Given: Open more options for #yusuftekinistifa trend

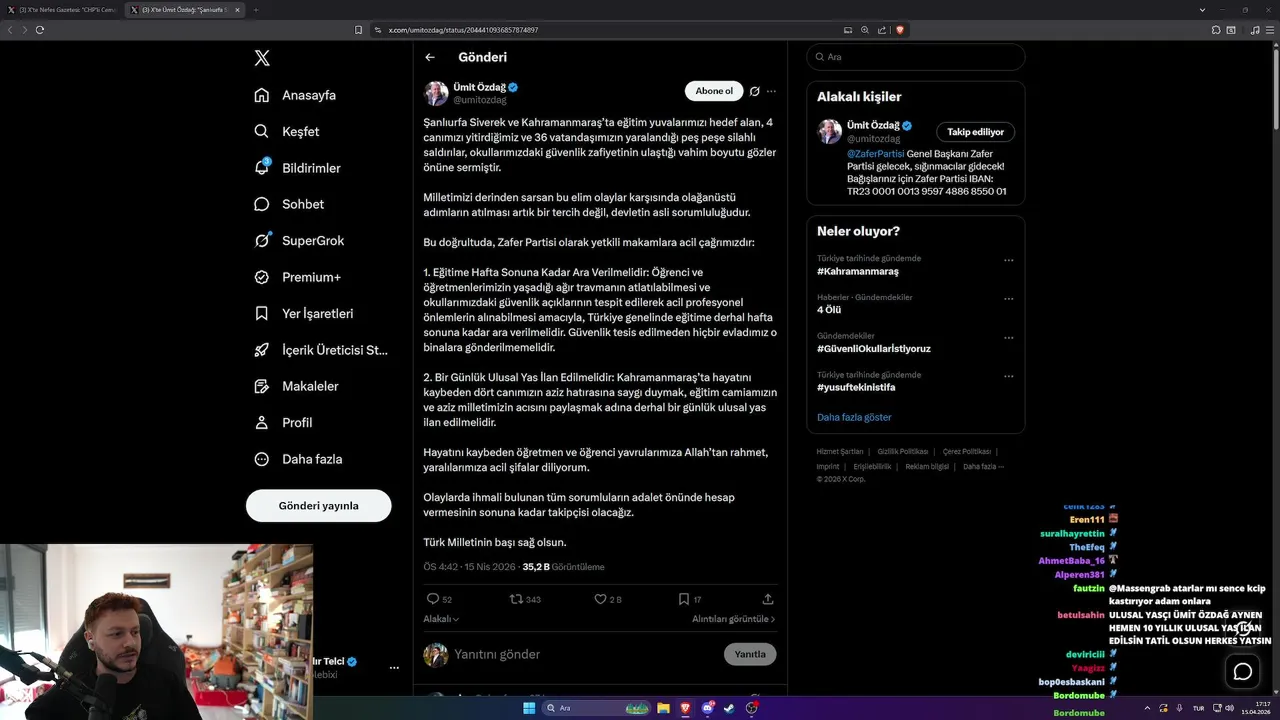Looking at the screenshot, I should tap(1008, 376).
